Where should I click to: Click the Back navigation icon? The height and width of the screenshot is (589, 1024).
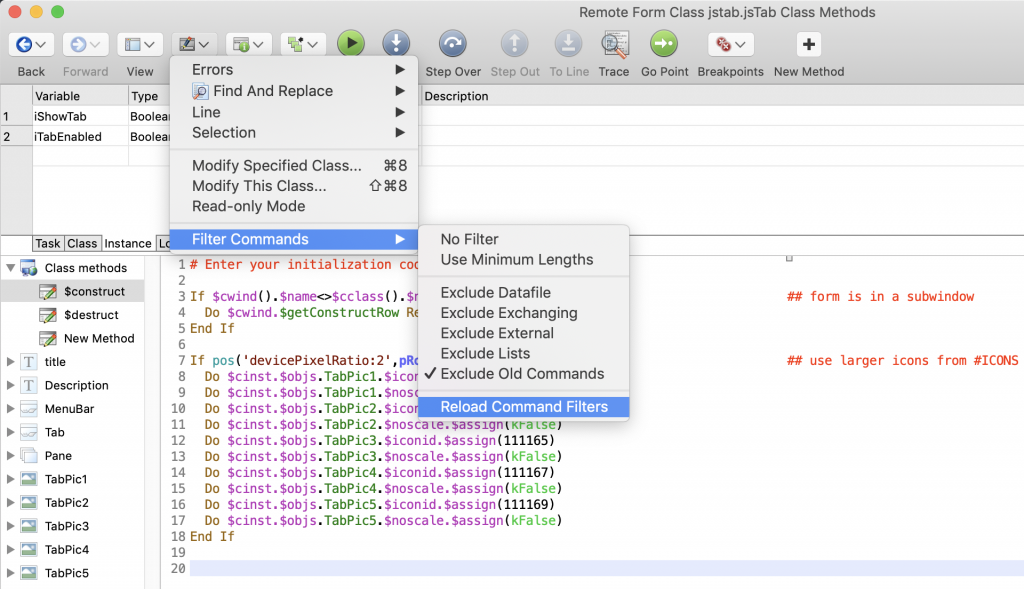23,43
